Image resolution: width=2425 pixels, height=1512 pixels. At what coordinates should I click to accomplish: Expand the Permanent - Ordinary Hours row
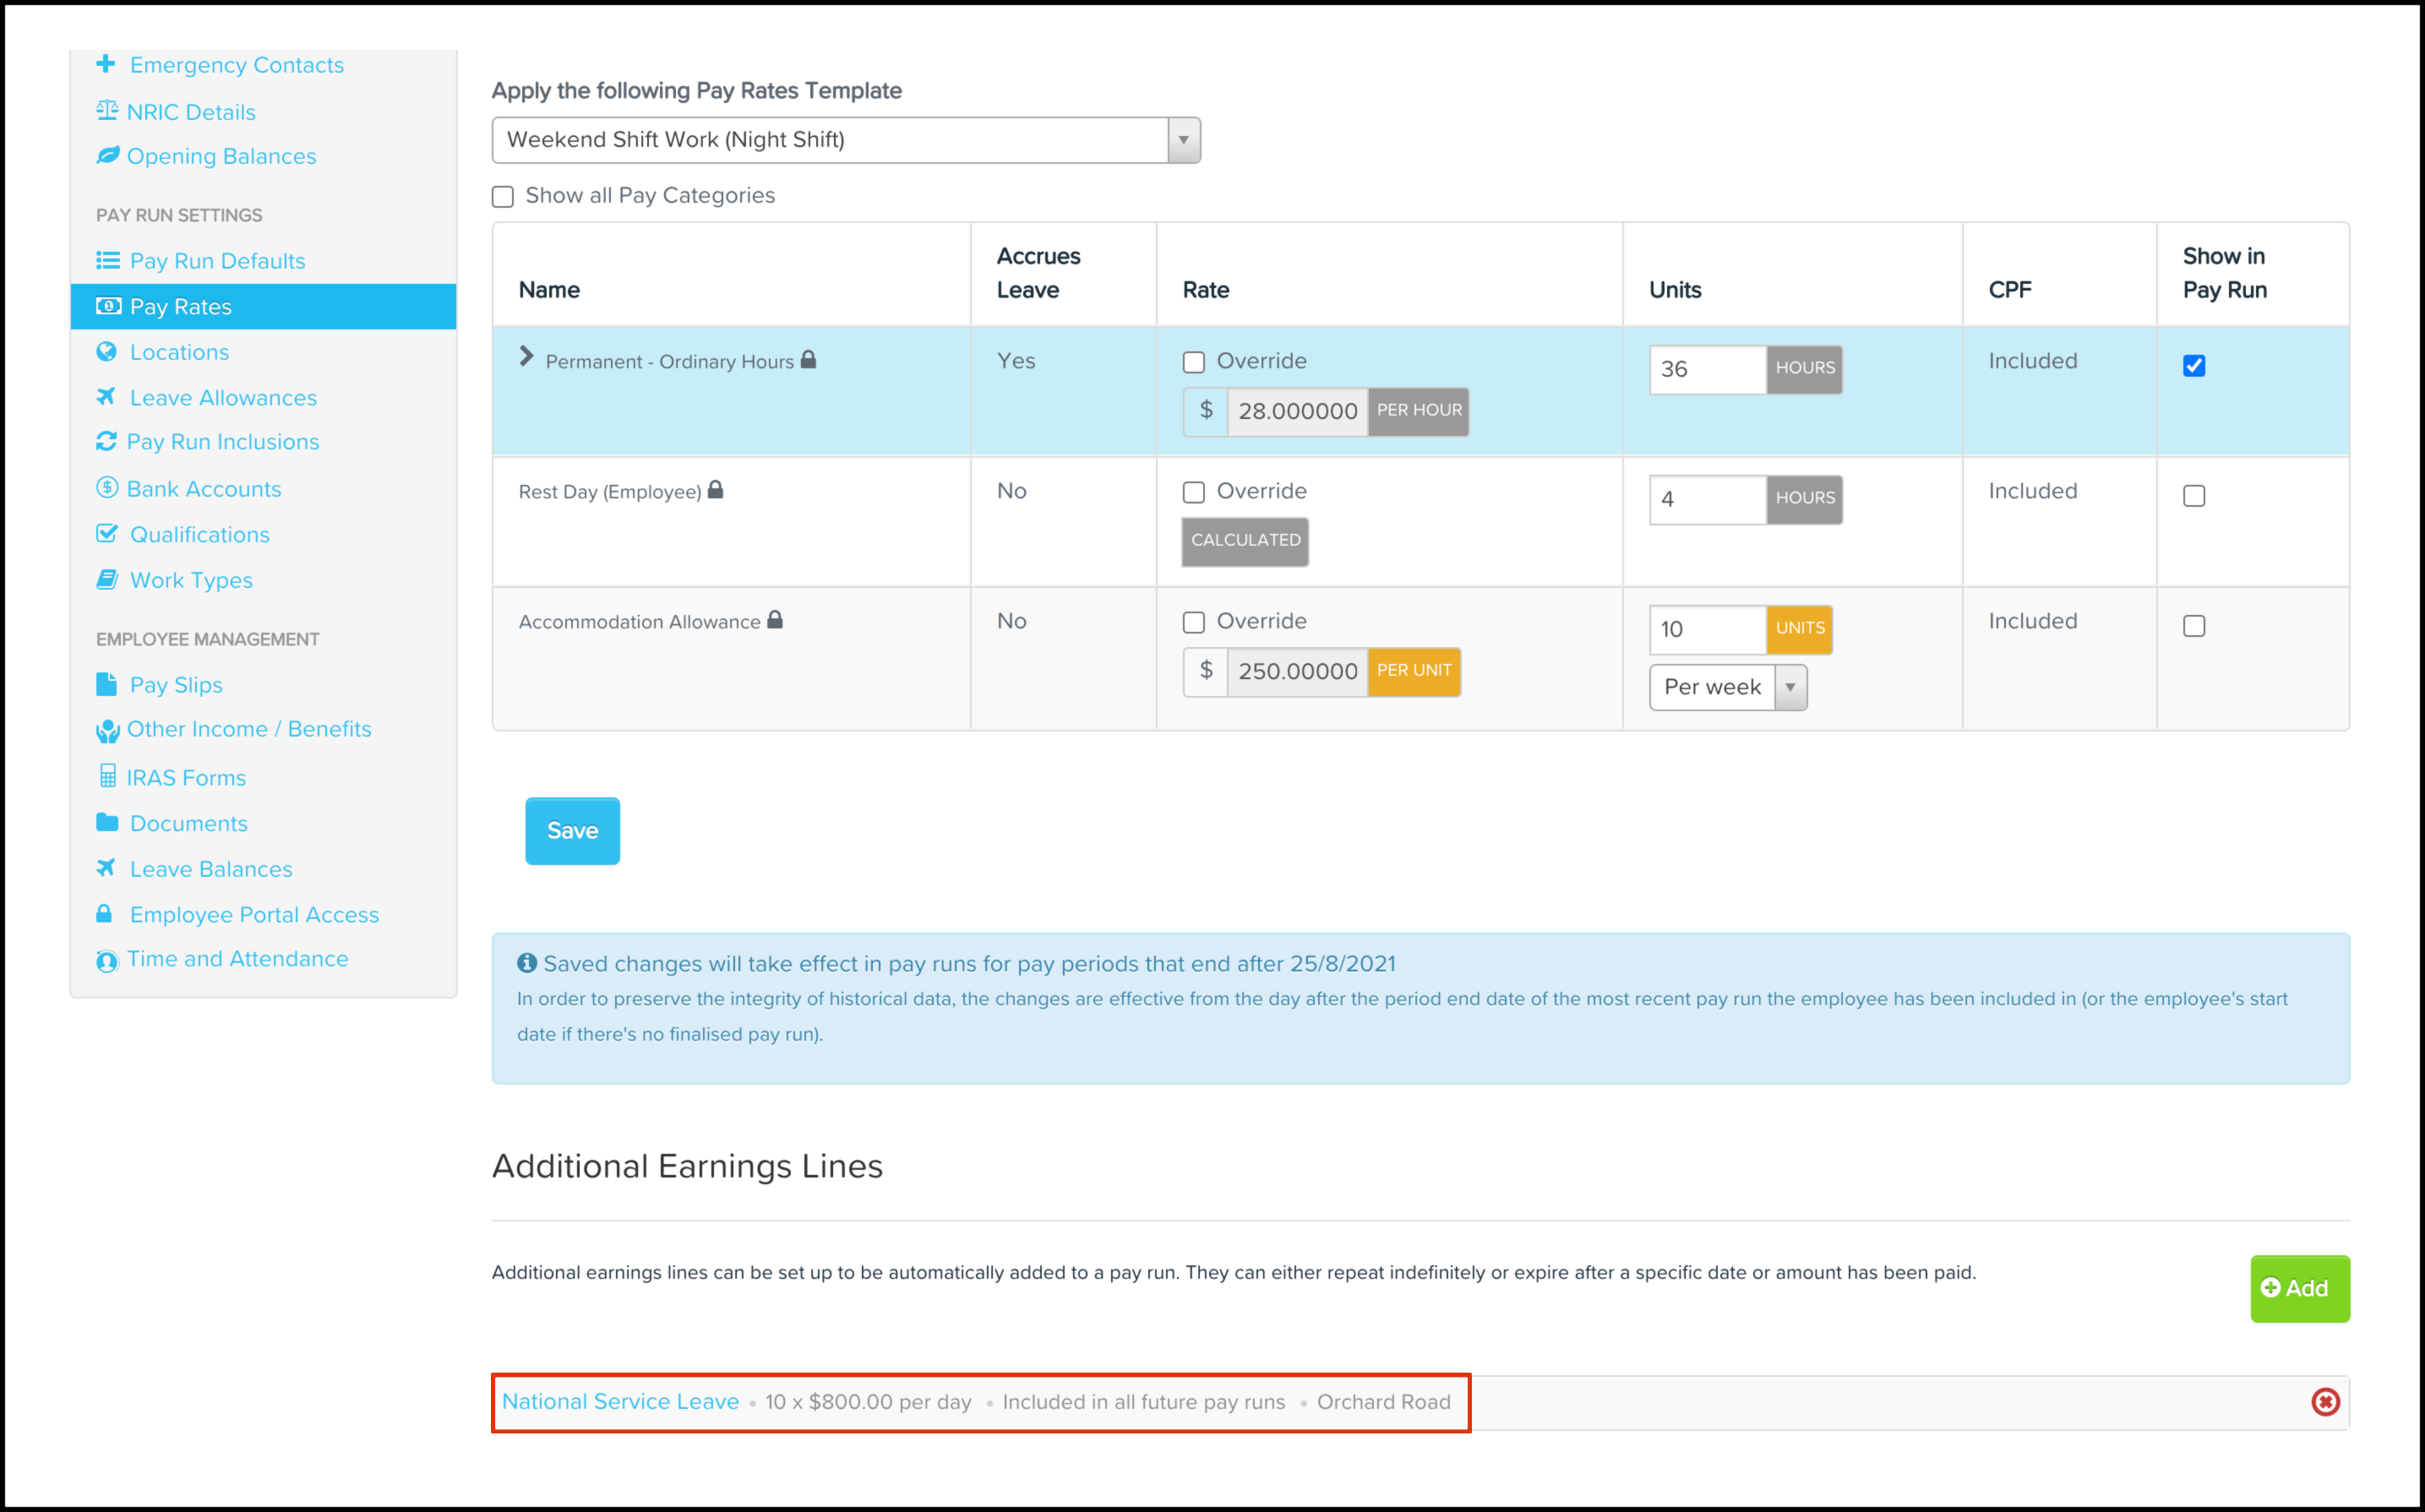tap(527, 358)
